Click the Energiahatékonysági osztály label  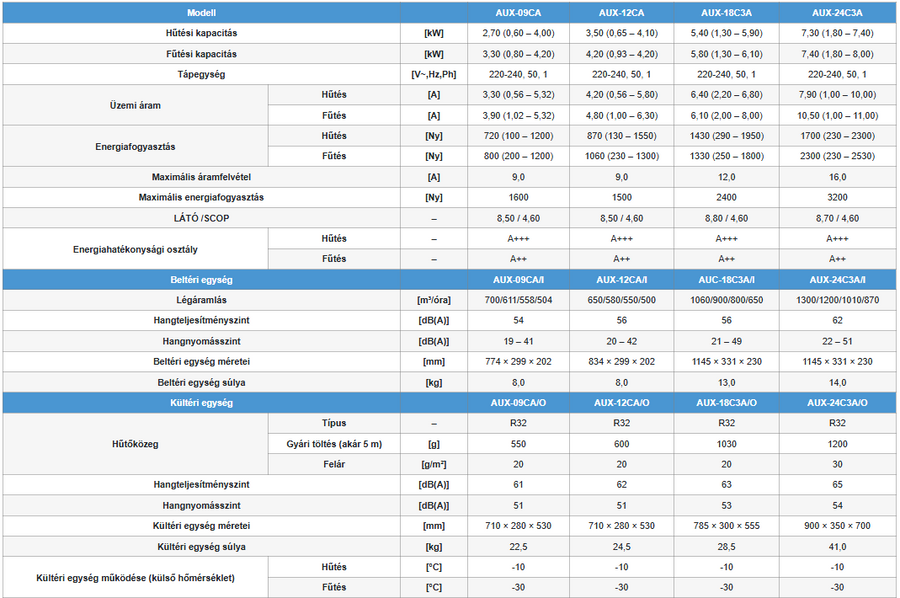[x=135, y=249]
